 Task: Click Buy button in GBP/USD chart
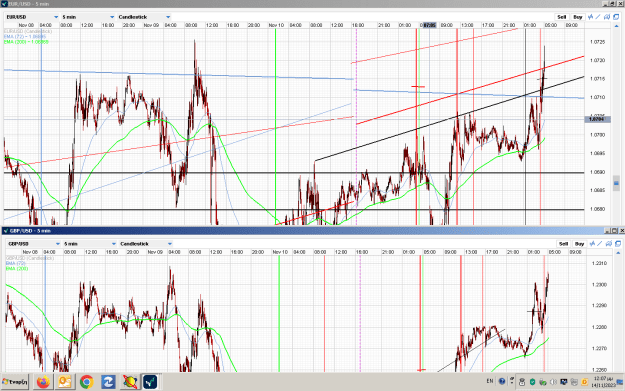(x=580, y=244)
